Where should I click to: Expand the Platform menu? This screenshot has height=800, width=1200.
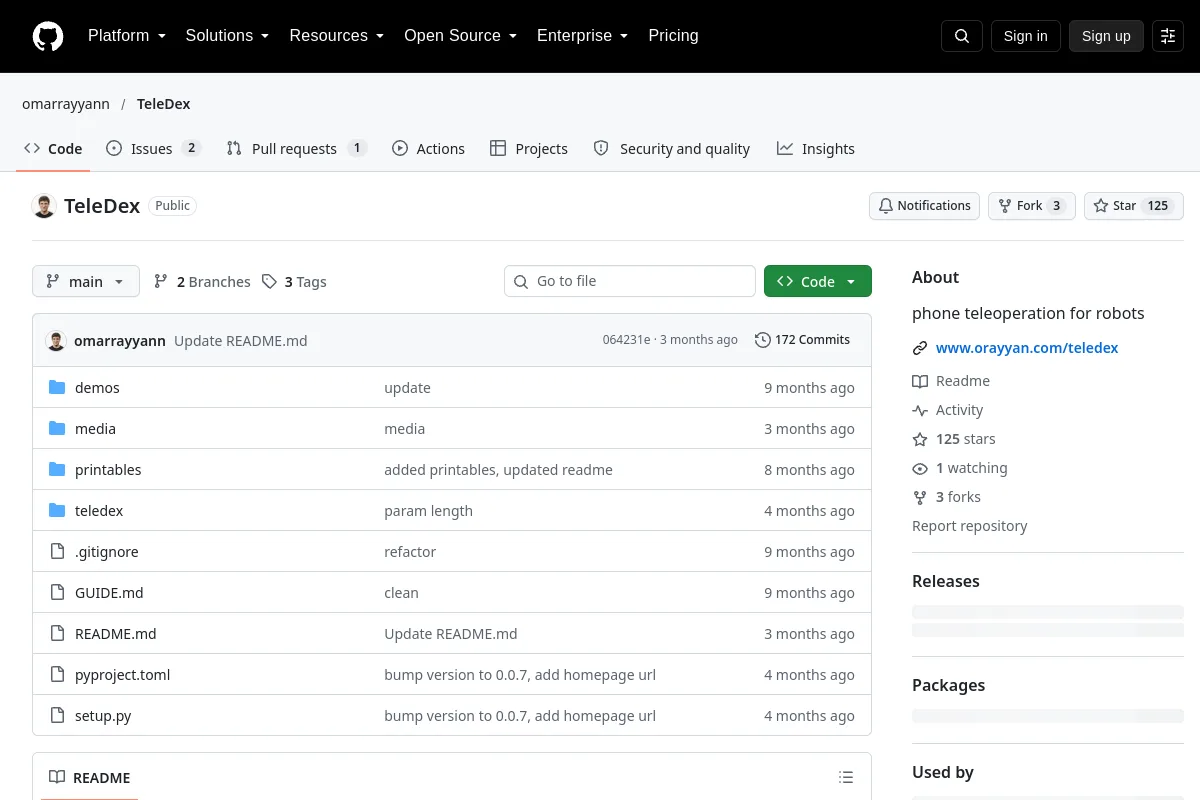click(127, 36)
